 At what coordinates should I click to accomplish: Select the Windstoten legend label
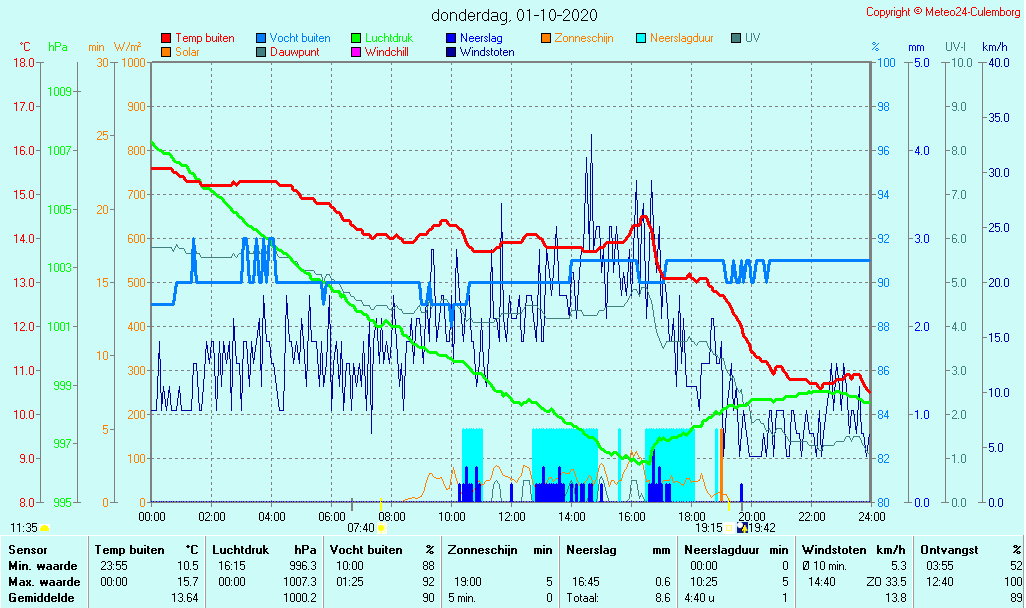coord(487,52)
